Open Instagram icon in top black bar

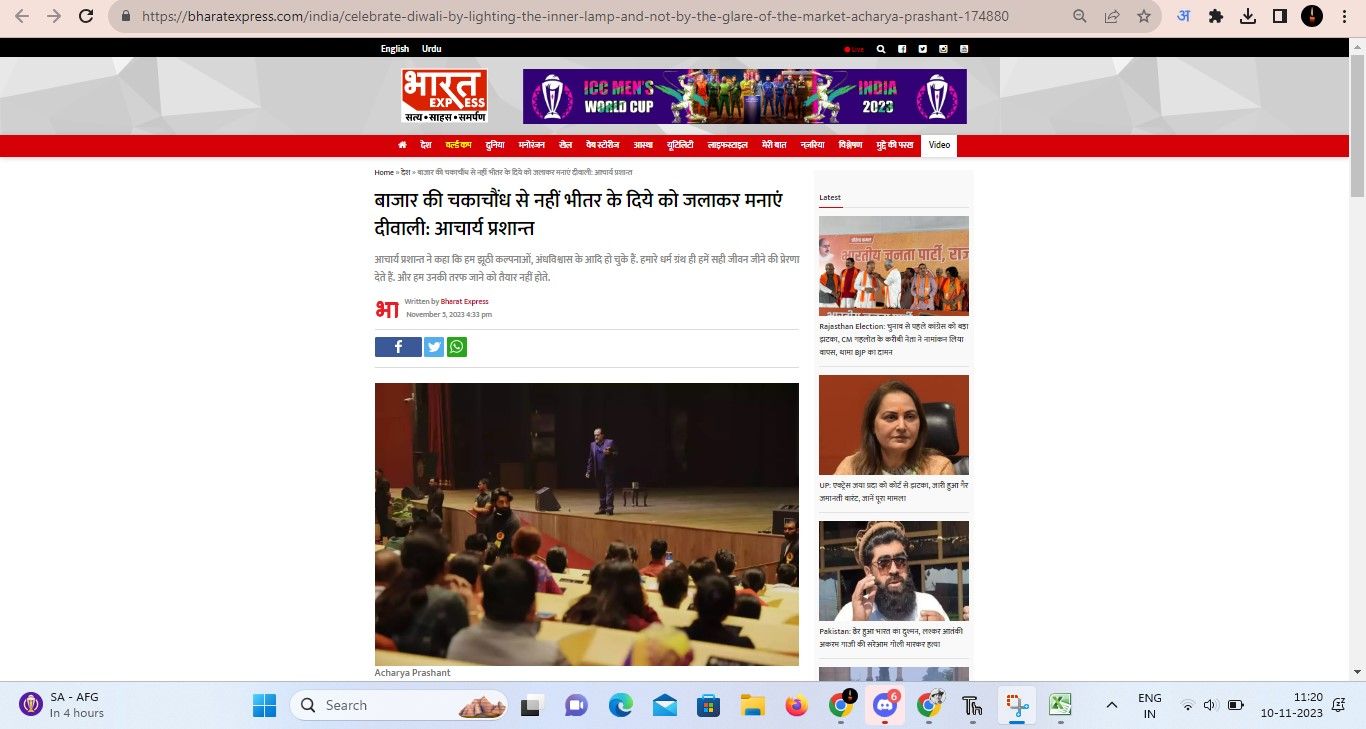(x=943, y=49)
